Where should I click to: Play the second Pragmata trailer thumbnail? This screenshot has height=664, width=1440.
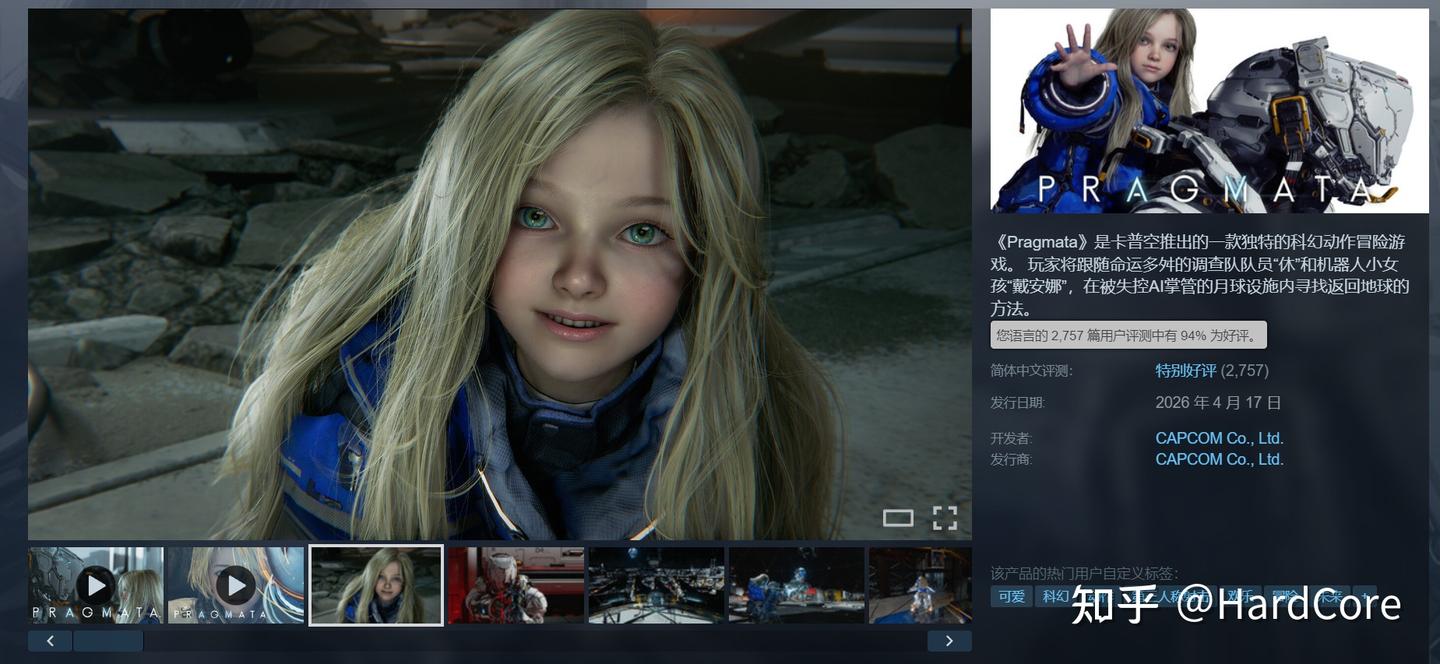[235, 585]
